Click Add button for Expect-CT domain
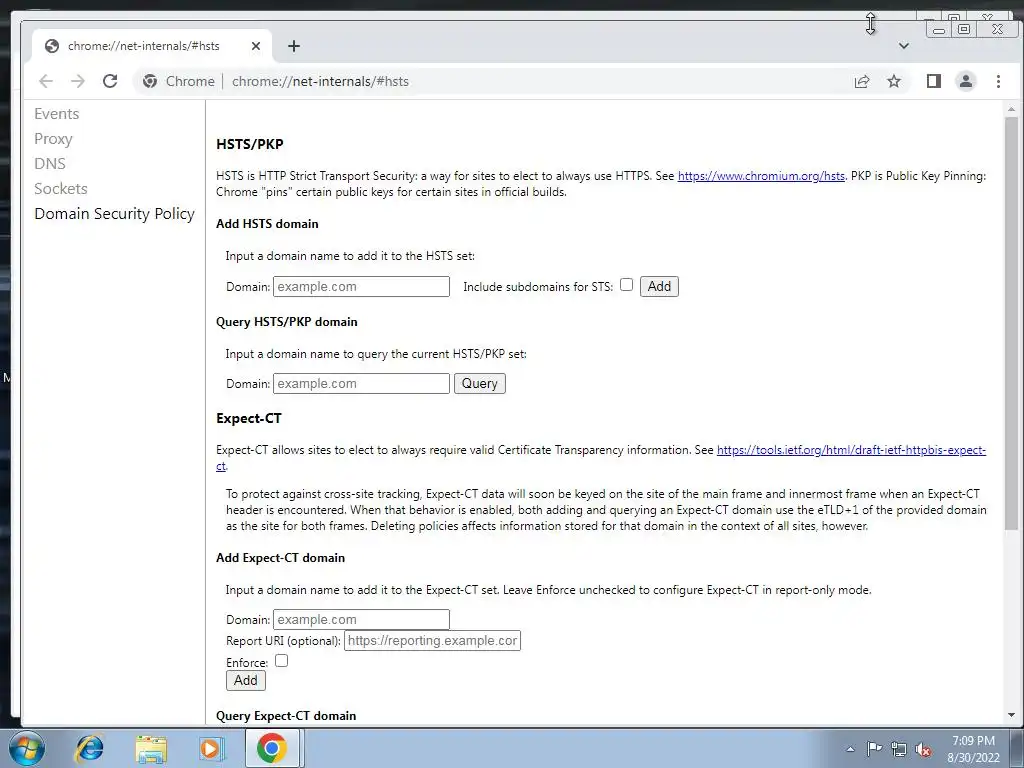Image resolution: width=1024 pixels, height=768 pixels. [246, 680]
